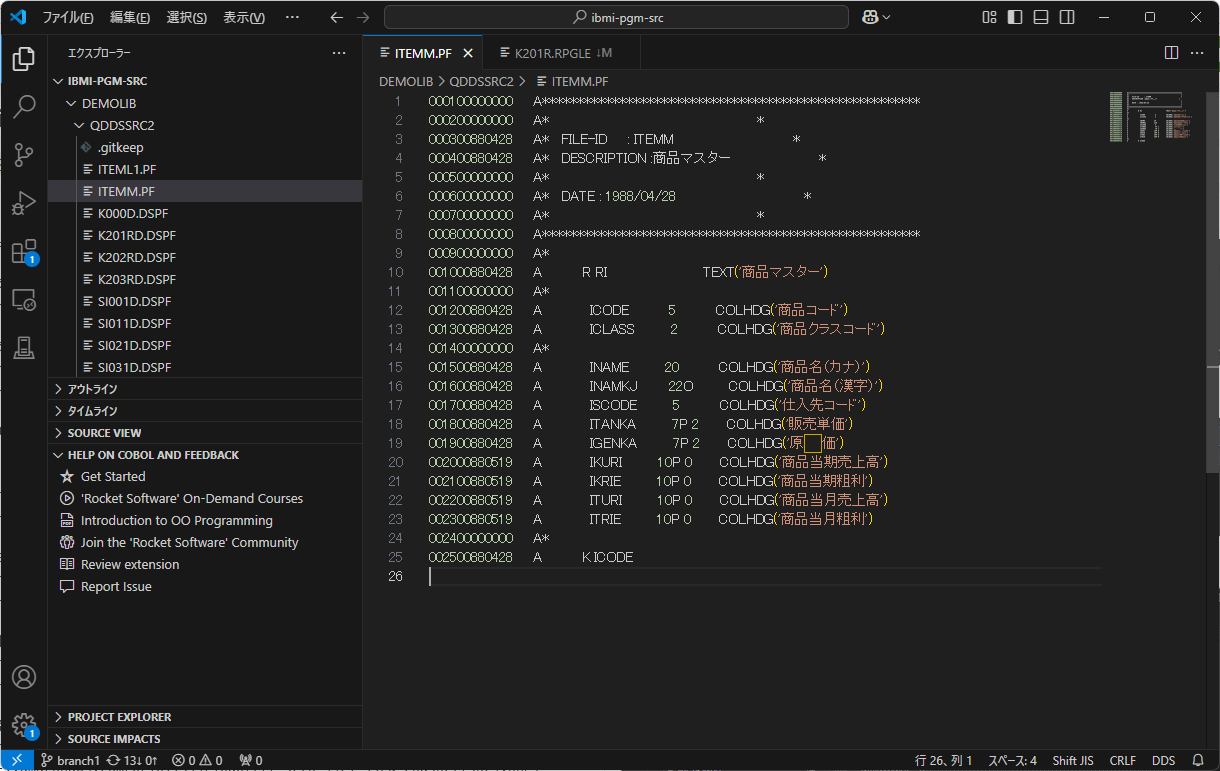Viewport: 1220px width, 771px height.
Task: Toggle the bottom Panel
Action: (x=1041, y=17)
